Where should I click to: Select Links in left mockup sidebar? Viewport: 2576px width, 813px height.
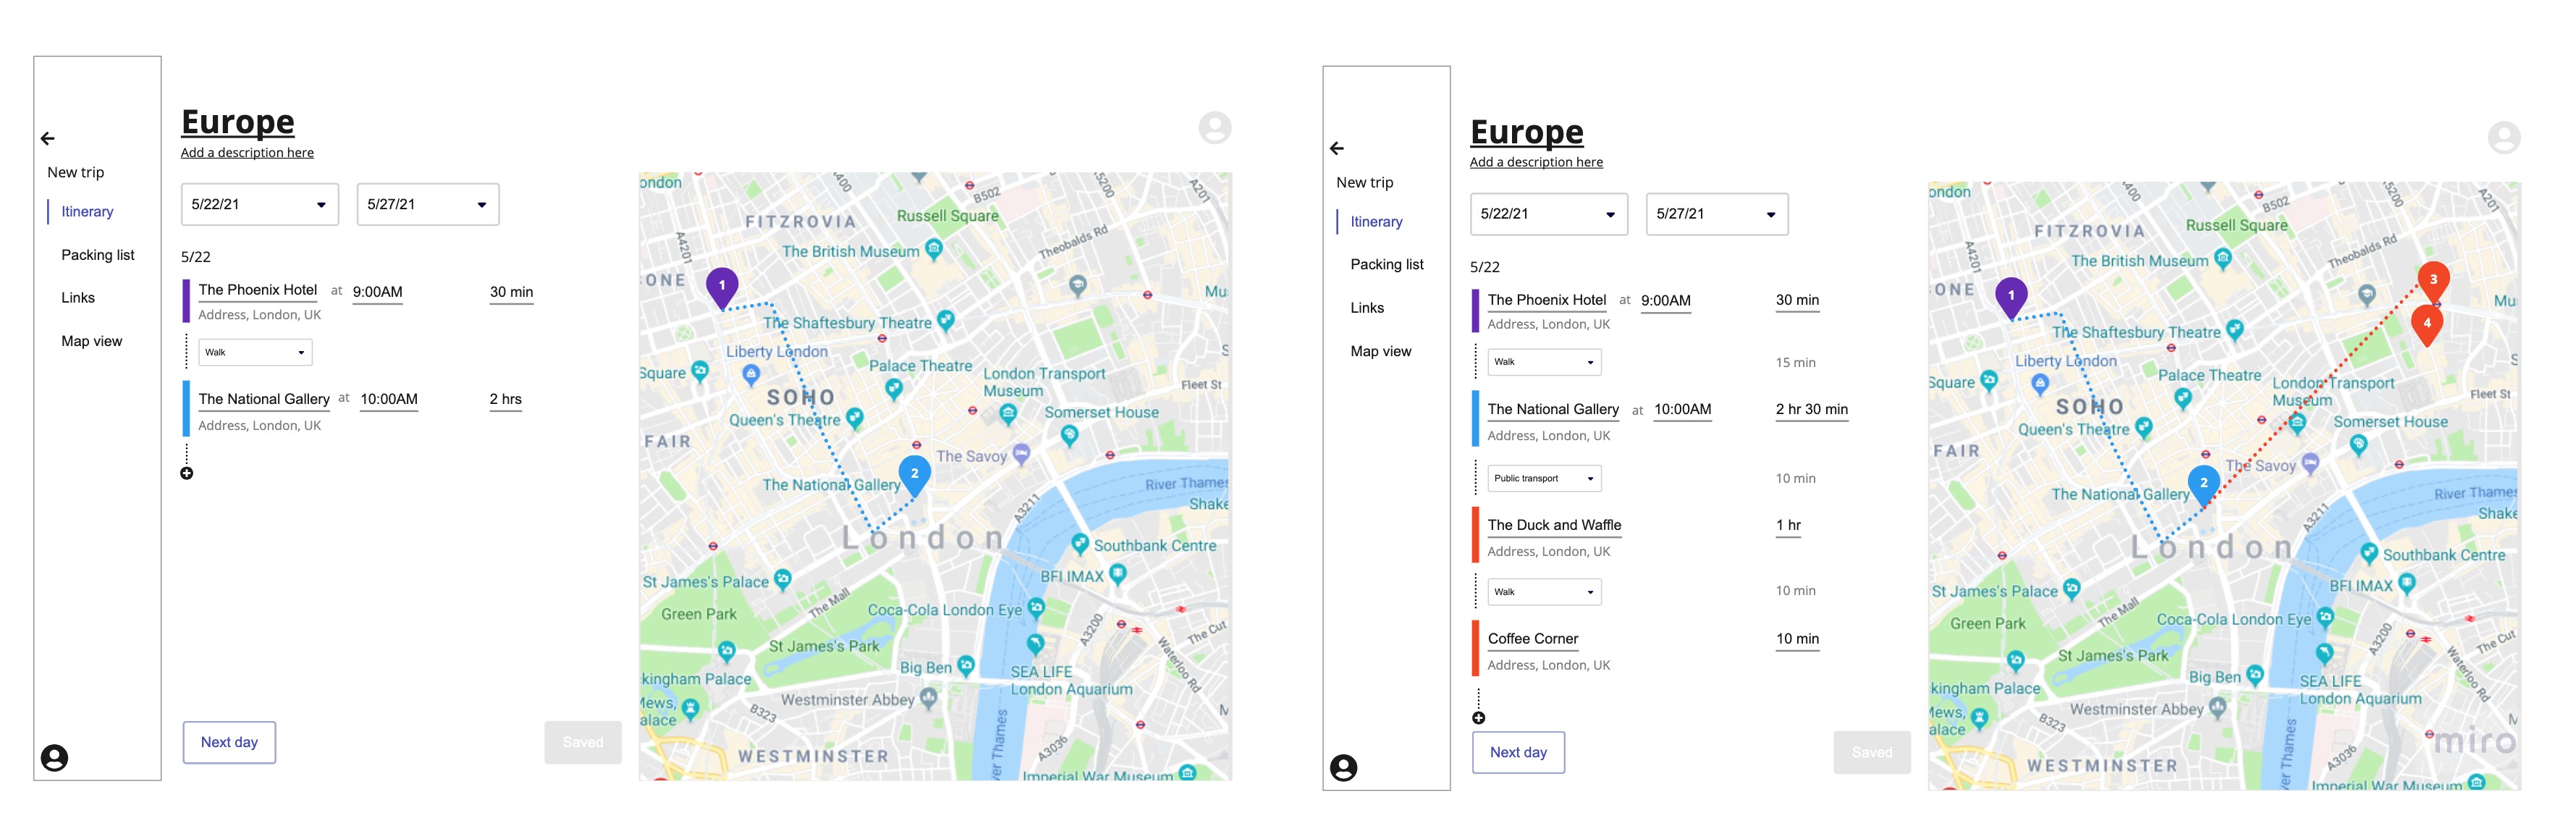pos(78,298)
